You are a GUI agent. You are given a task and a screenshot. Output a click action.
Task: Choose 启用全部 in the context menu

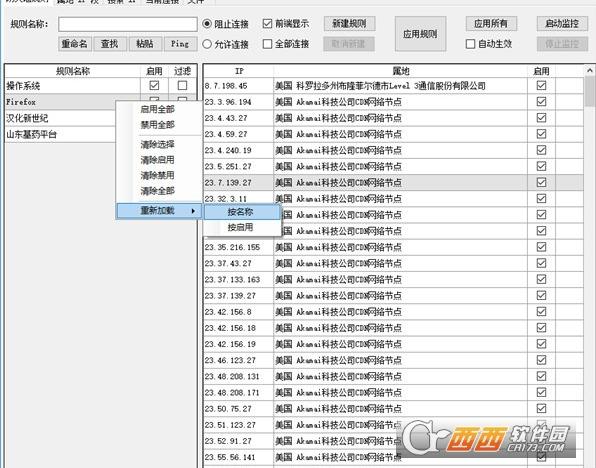(x=157, y=109)
